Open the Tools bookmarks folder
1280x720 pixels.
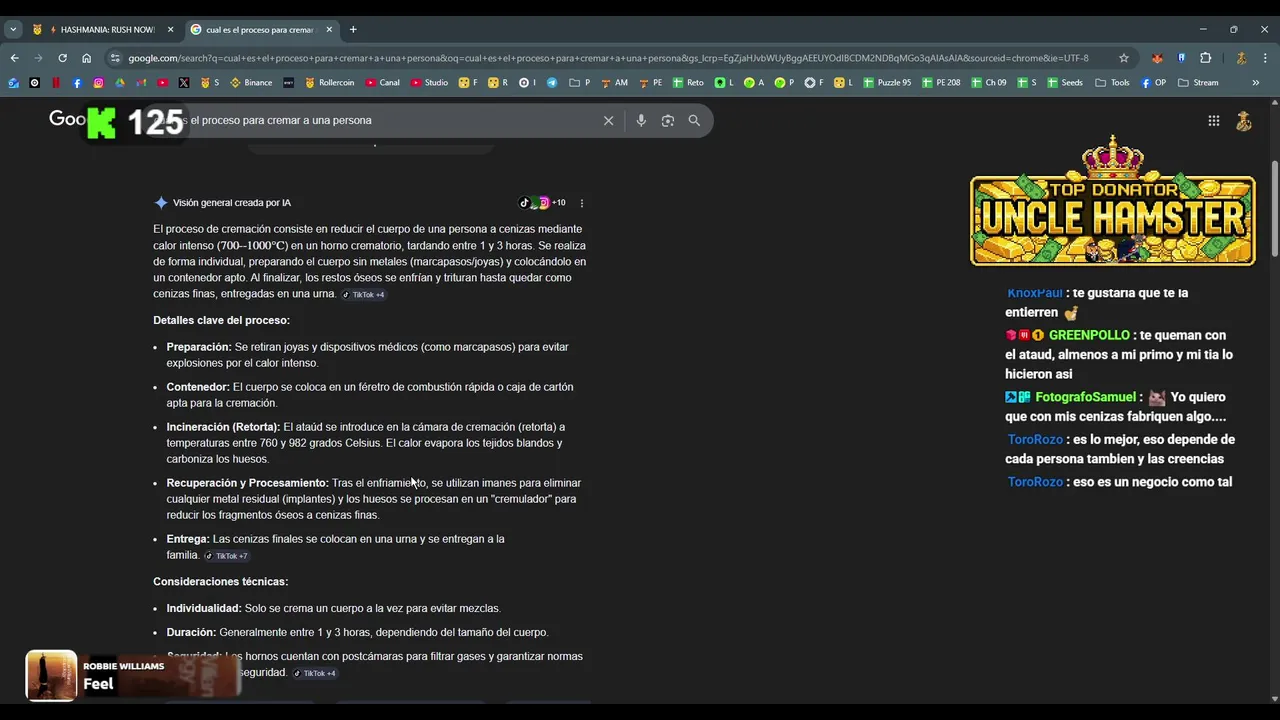[1113, 83]
